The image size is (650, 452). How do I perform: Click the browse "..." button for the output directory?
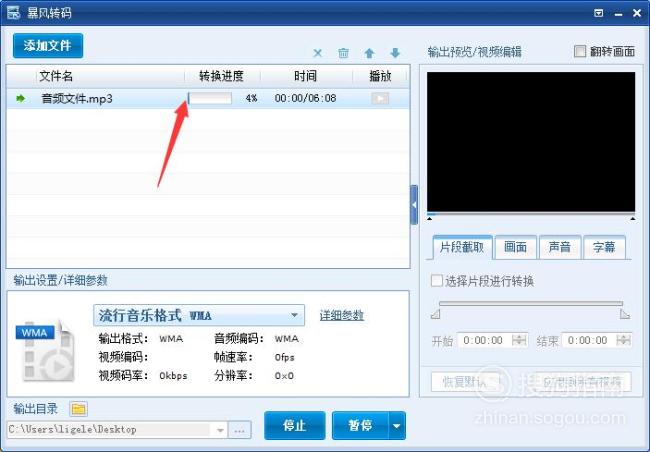[x=240, y=430]
